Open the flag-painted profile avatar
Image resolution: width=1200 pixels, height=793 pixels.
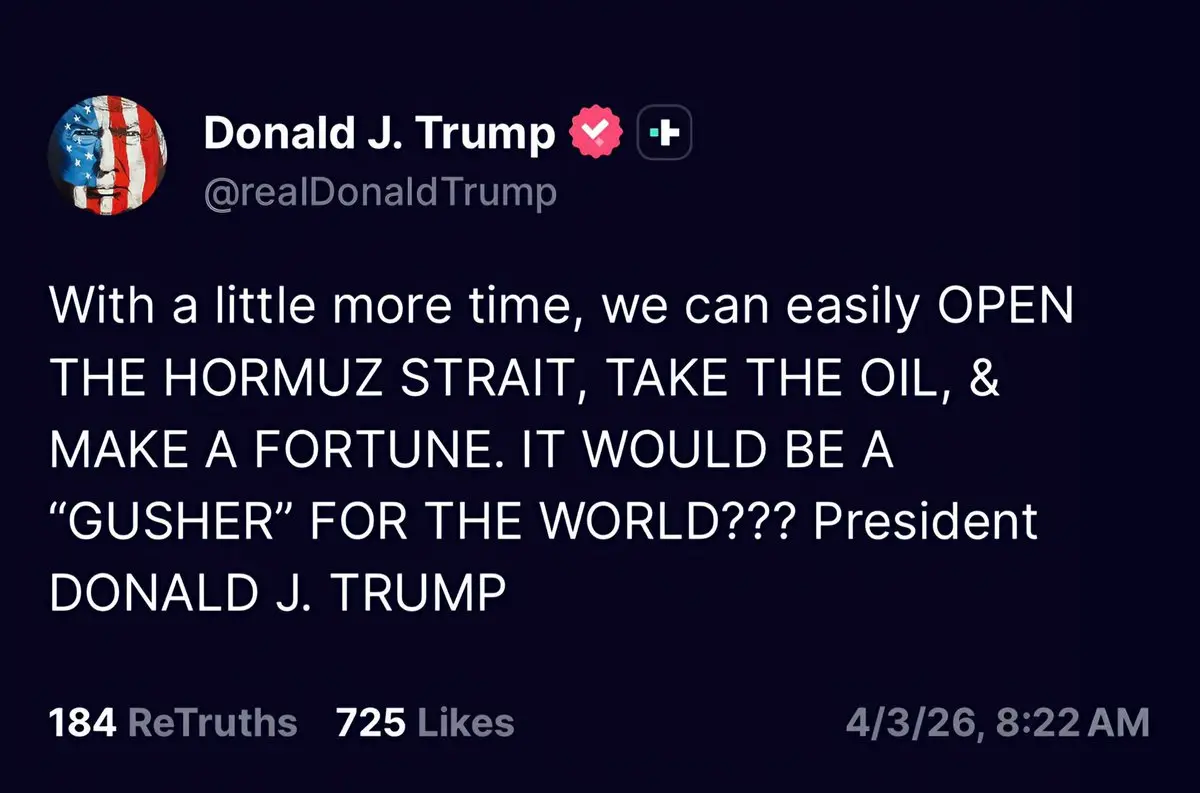(x=107, y=154)
